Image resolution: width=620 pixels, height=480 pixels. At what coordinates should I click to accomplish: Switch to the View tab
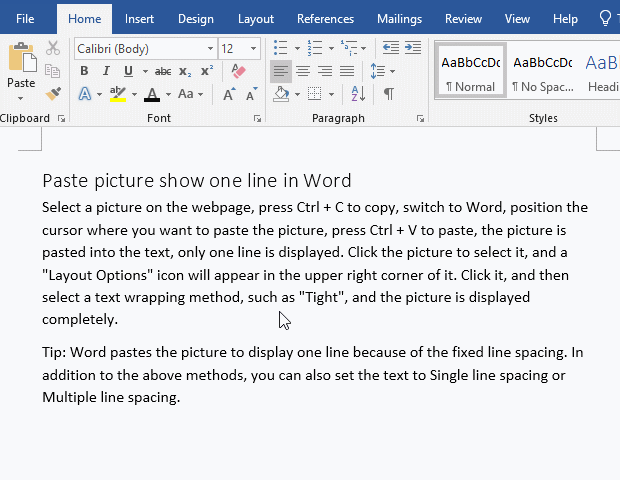click(517, 19)
